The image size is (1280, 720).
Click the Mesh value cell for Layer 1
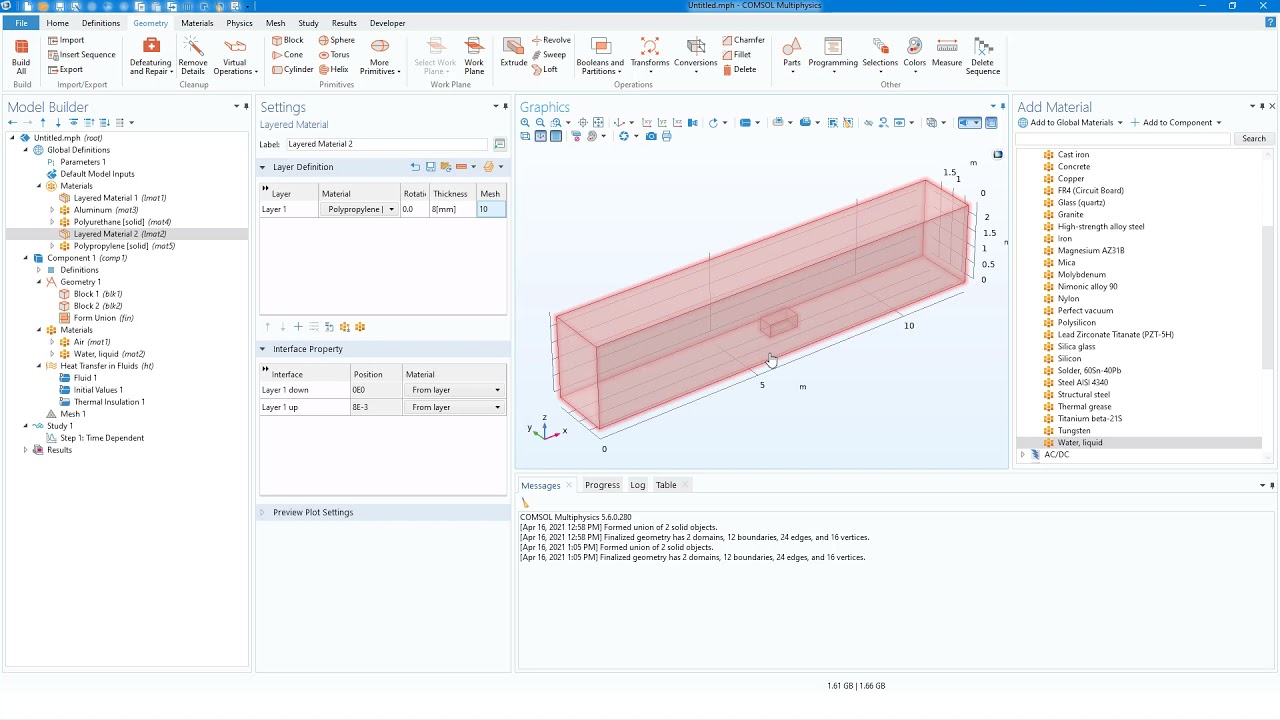point(491,209)
